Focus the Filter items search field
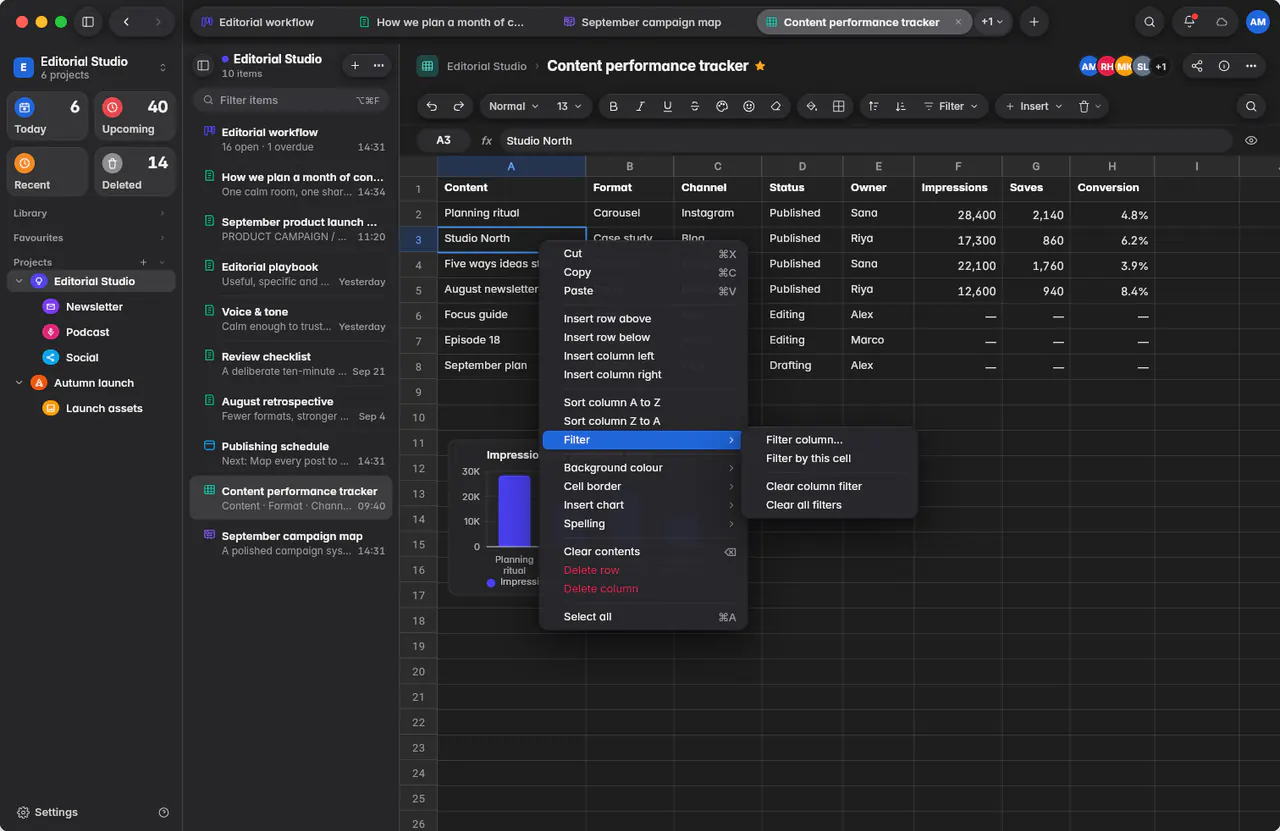The width and height of the screenshot is (1280, 831). [290, 100]
